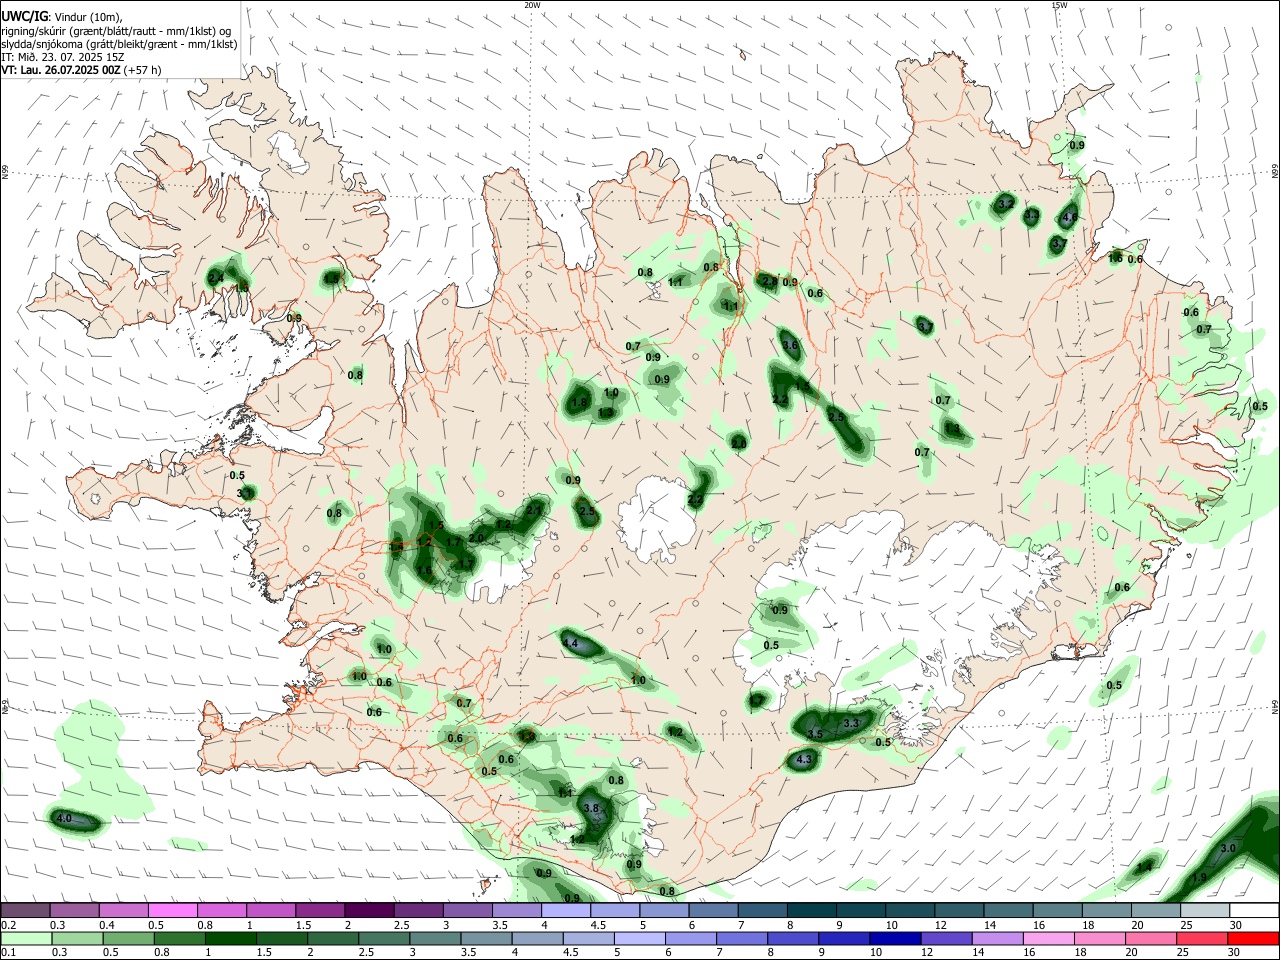Image resolution: width=1280 pixels, height=960 pixels.
Task: Pick the deep blue swatch labeled 10 in the bottom scale row
Action: point(894,938)
